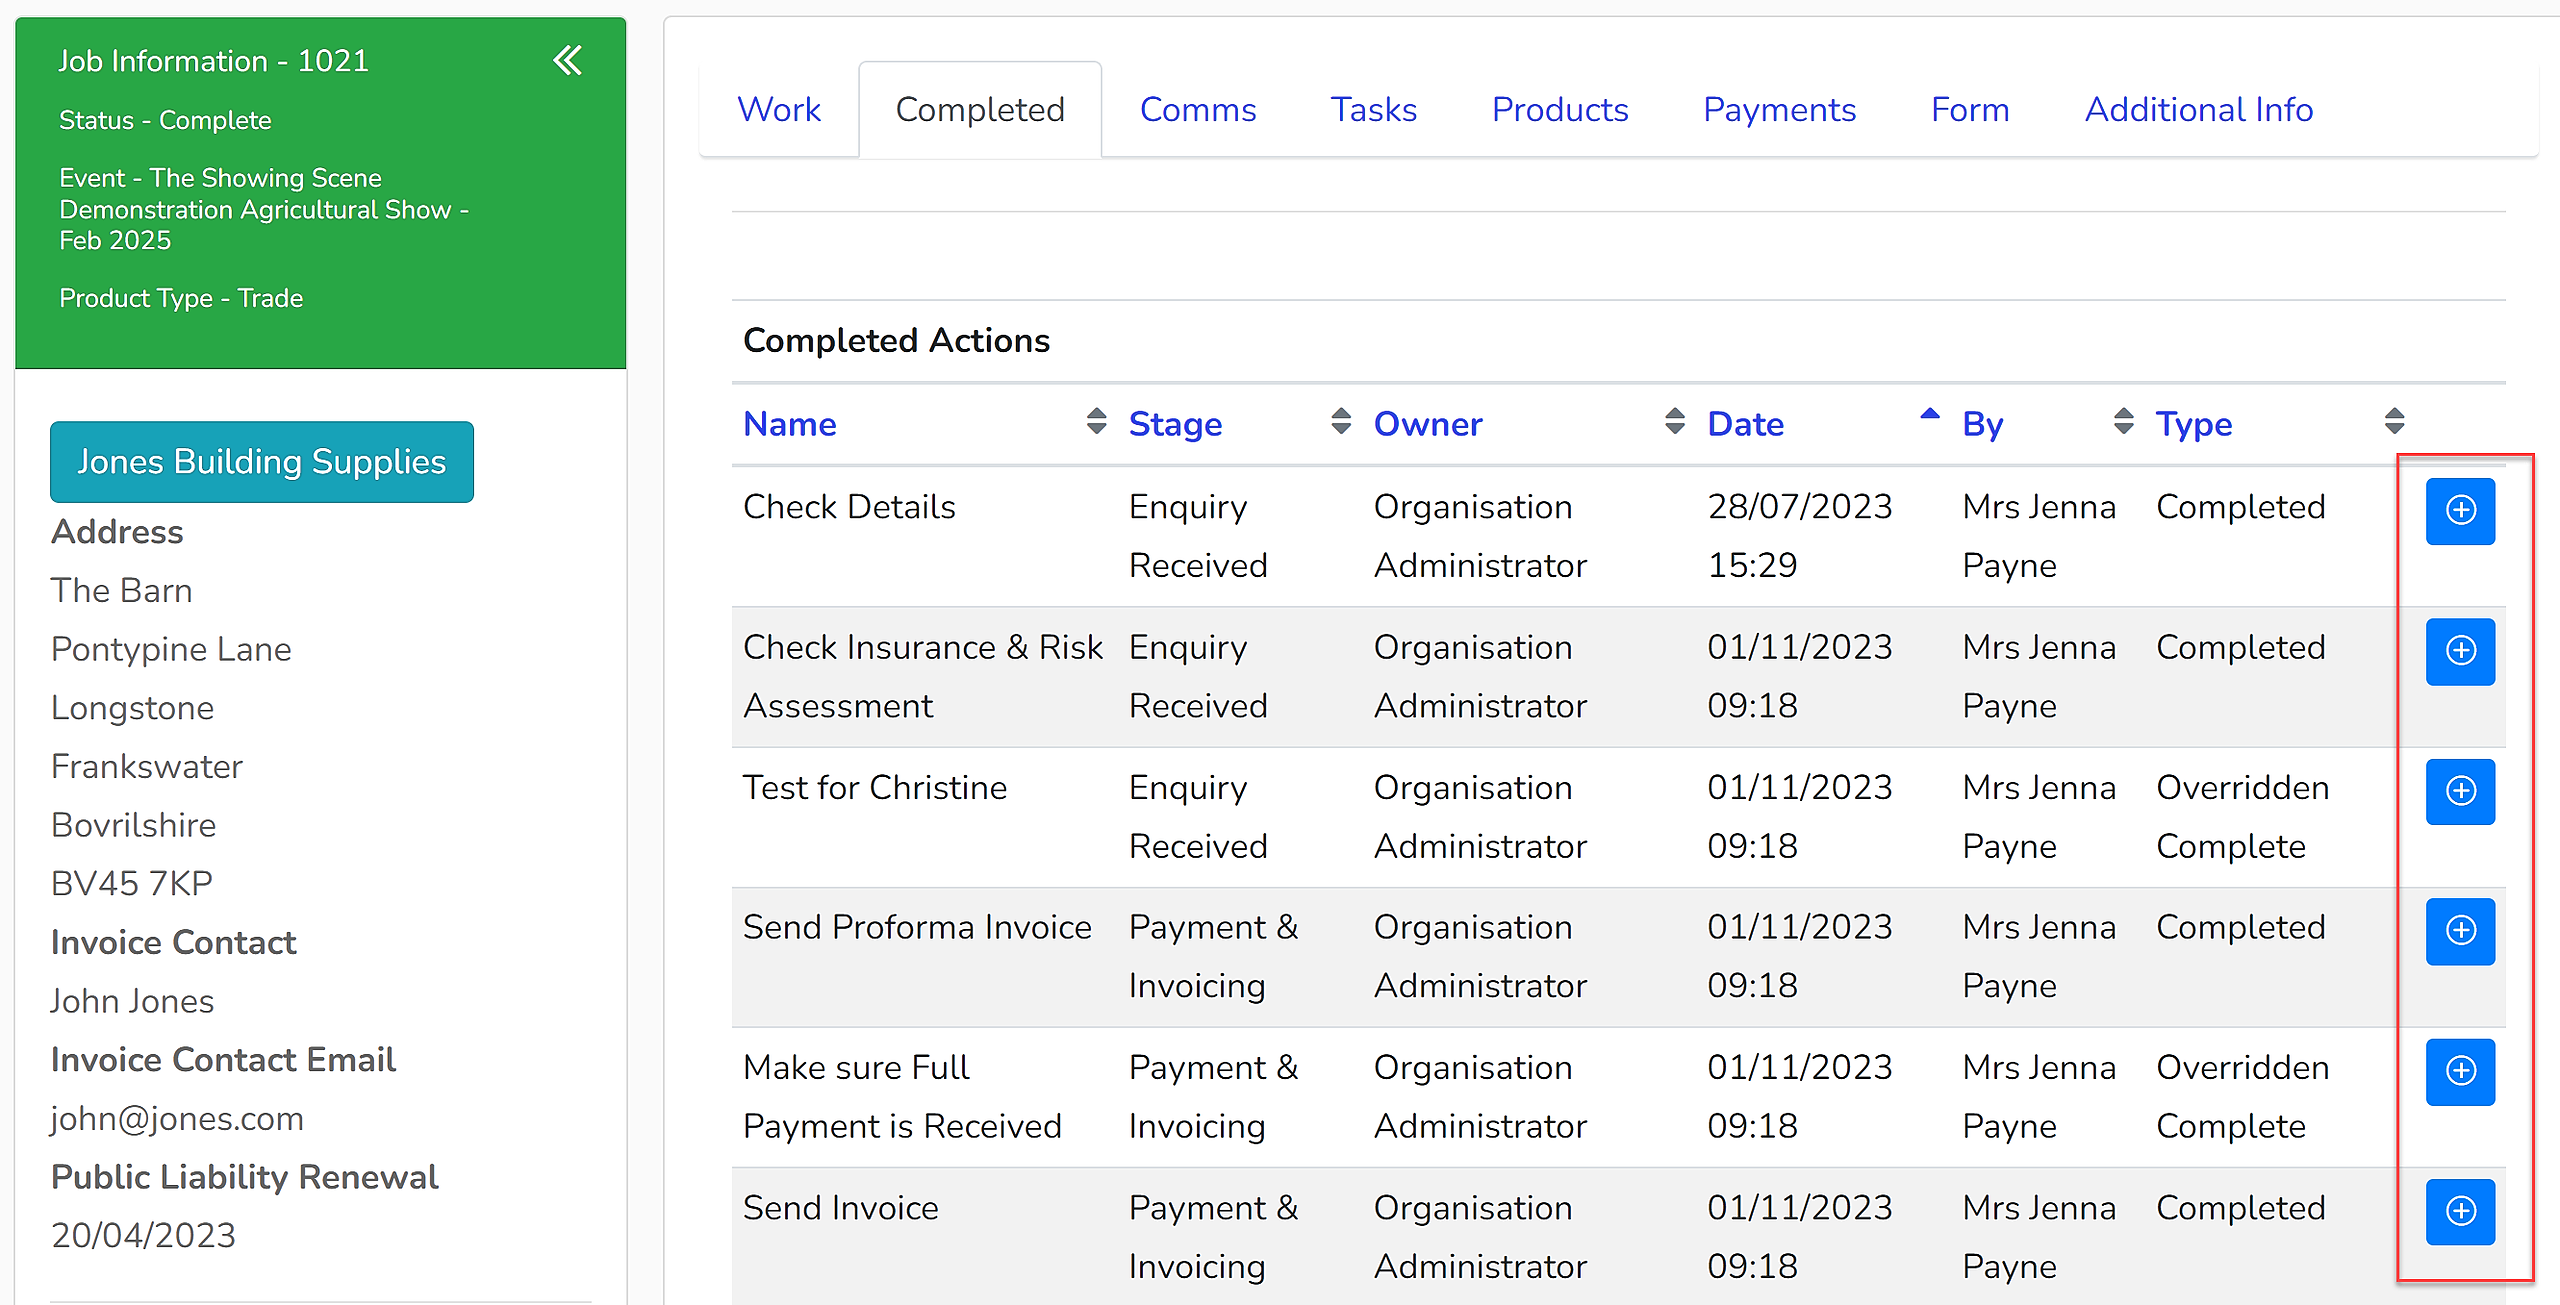Click the Name column header
This screenshot has width=2560, height=1305.
(789, 424)
